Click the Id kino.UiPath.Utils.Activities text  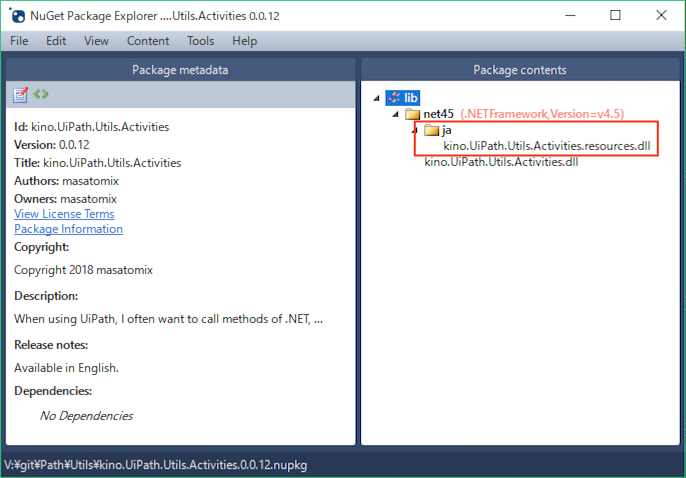(x=91, y=127)
